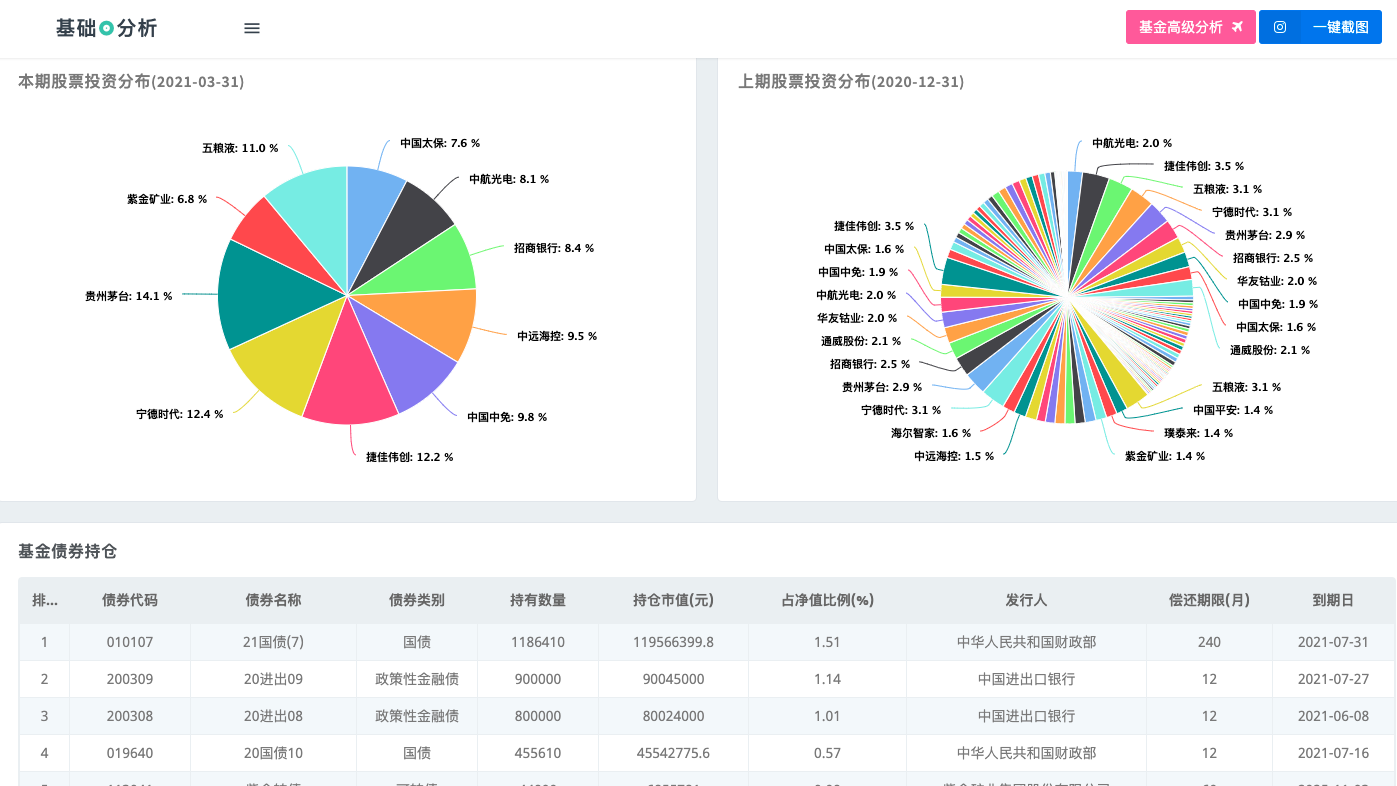Click the label 招商银行: 8.4 %

554,248
